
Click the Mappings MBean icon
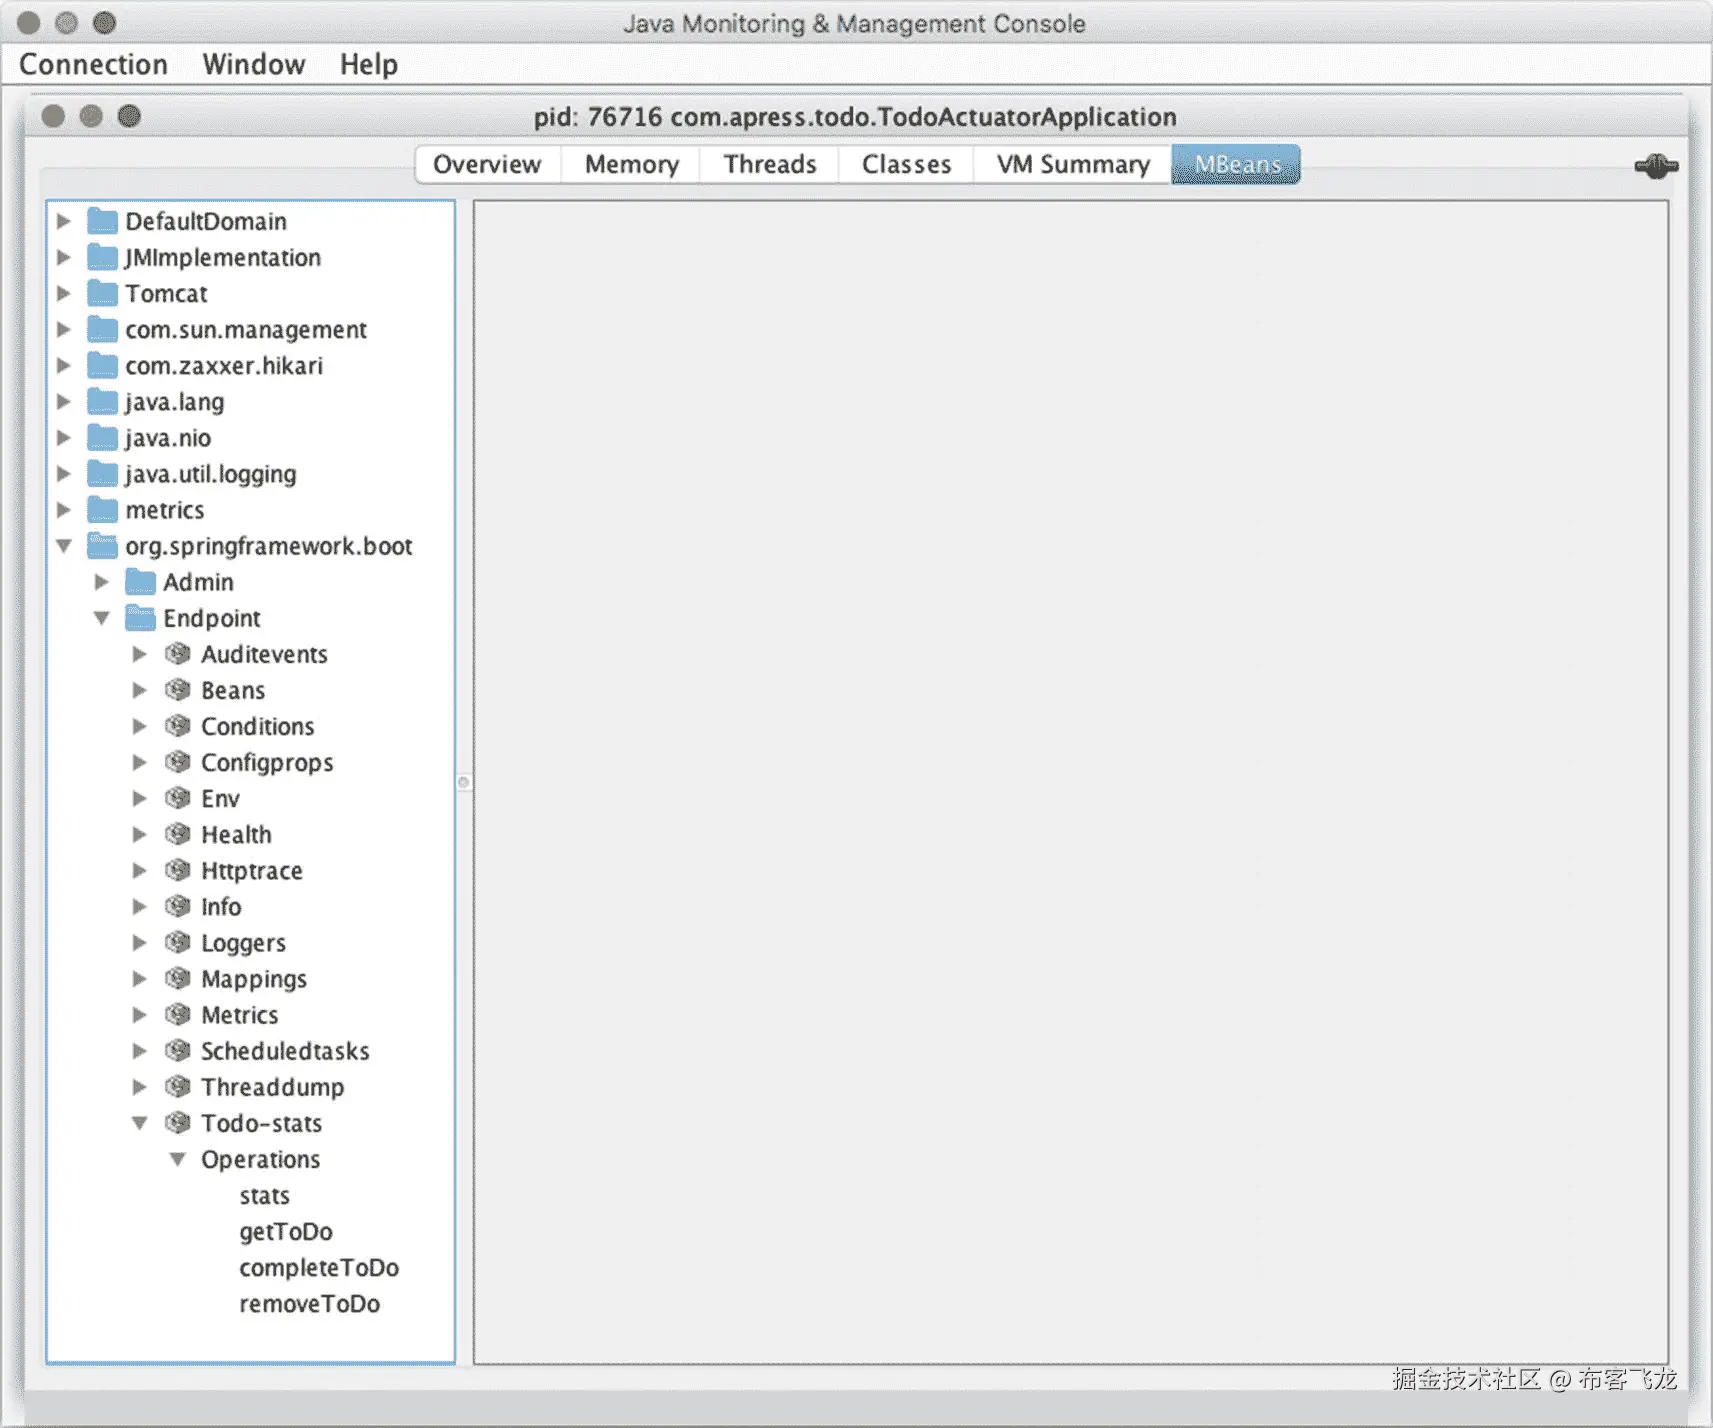(178, 978)
